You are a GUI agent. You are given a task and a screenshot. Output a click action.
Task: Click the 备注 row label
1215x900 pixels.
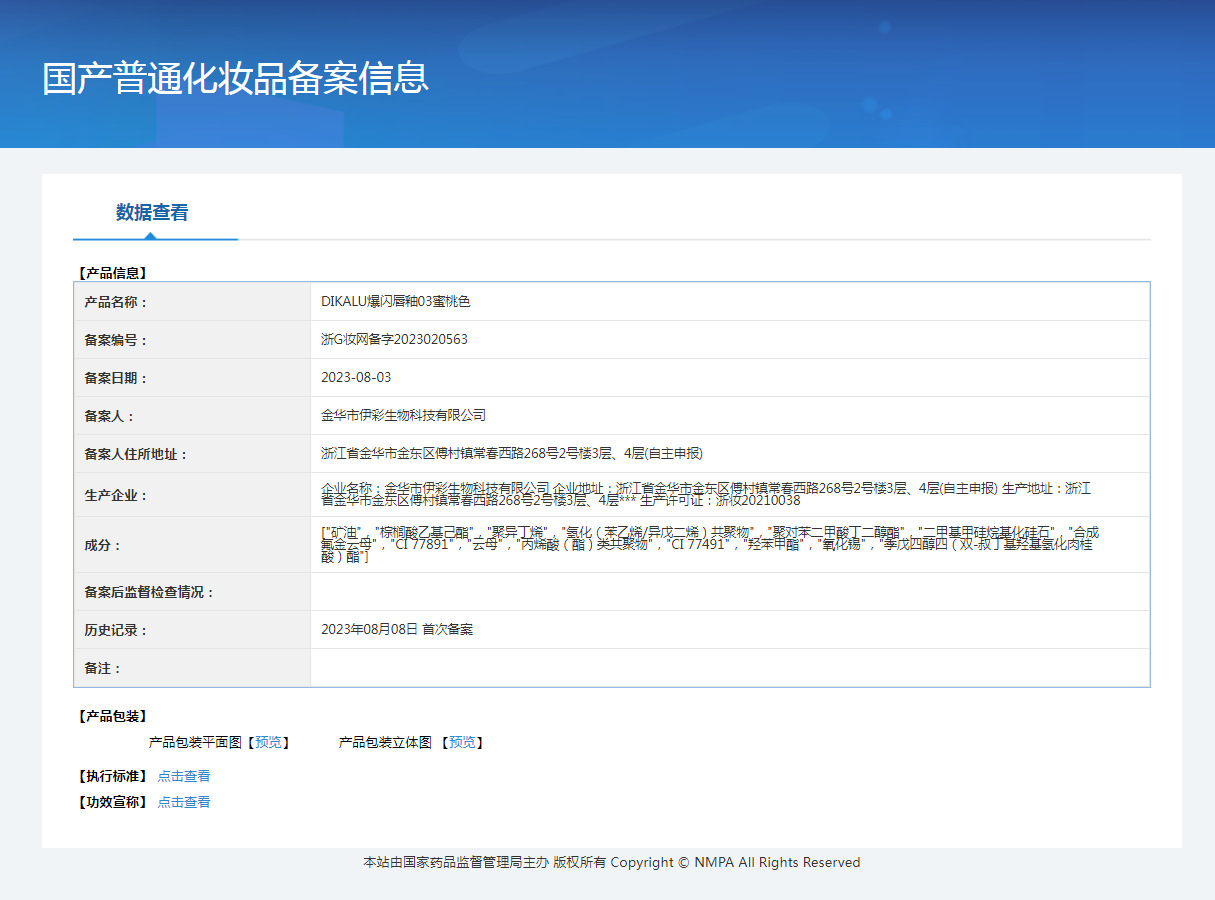click(x=103, y=668)
